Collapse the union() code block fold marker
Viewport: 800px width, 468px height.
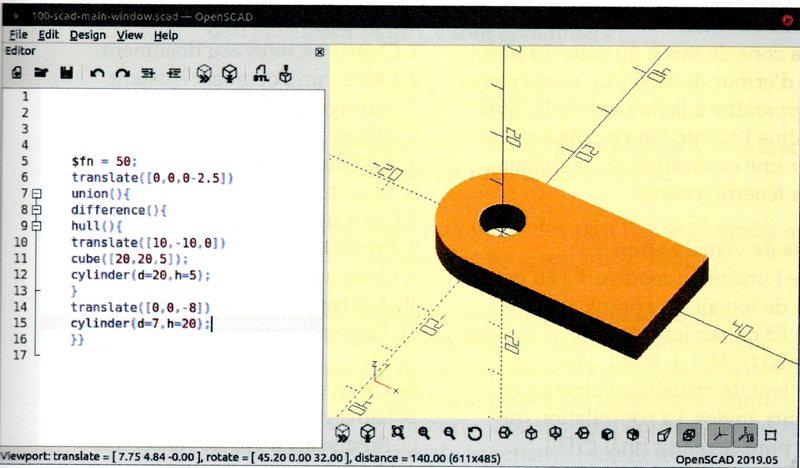tap(37, 194)
